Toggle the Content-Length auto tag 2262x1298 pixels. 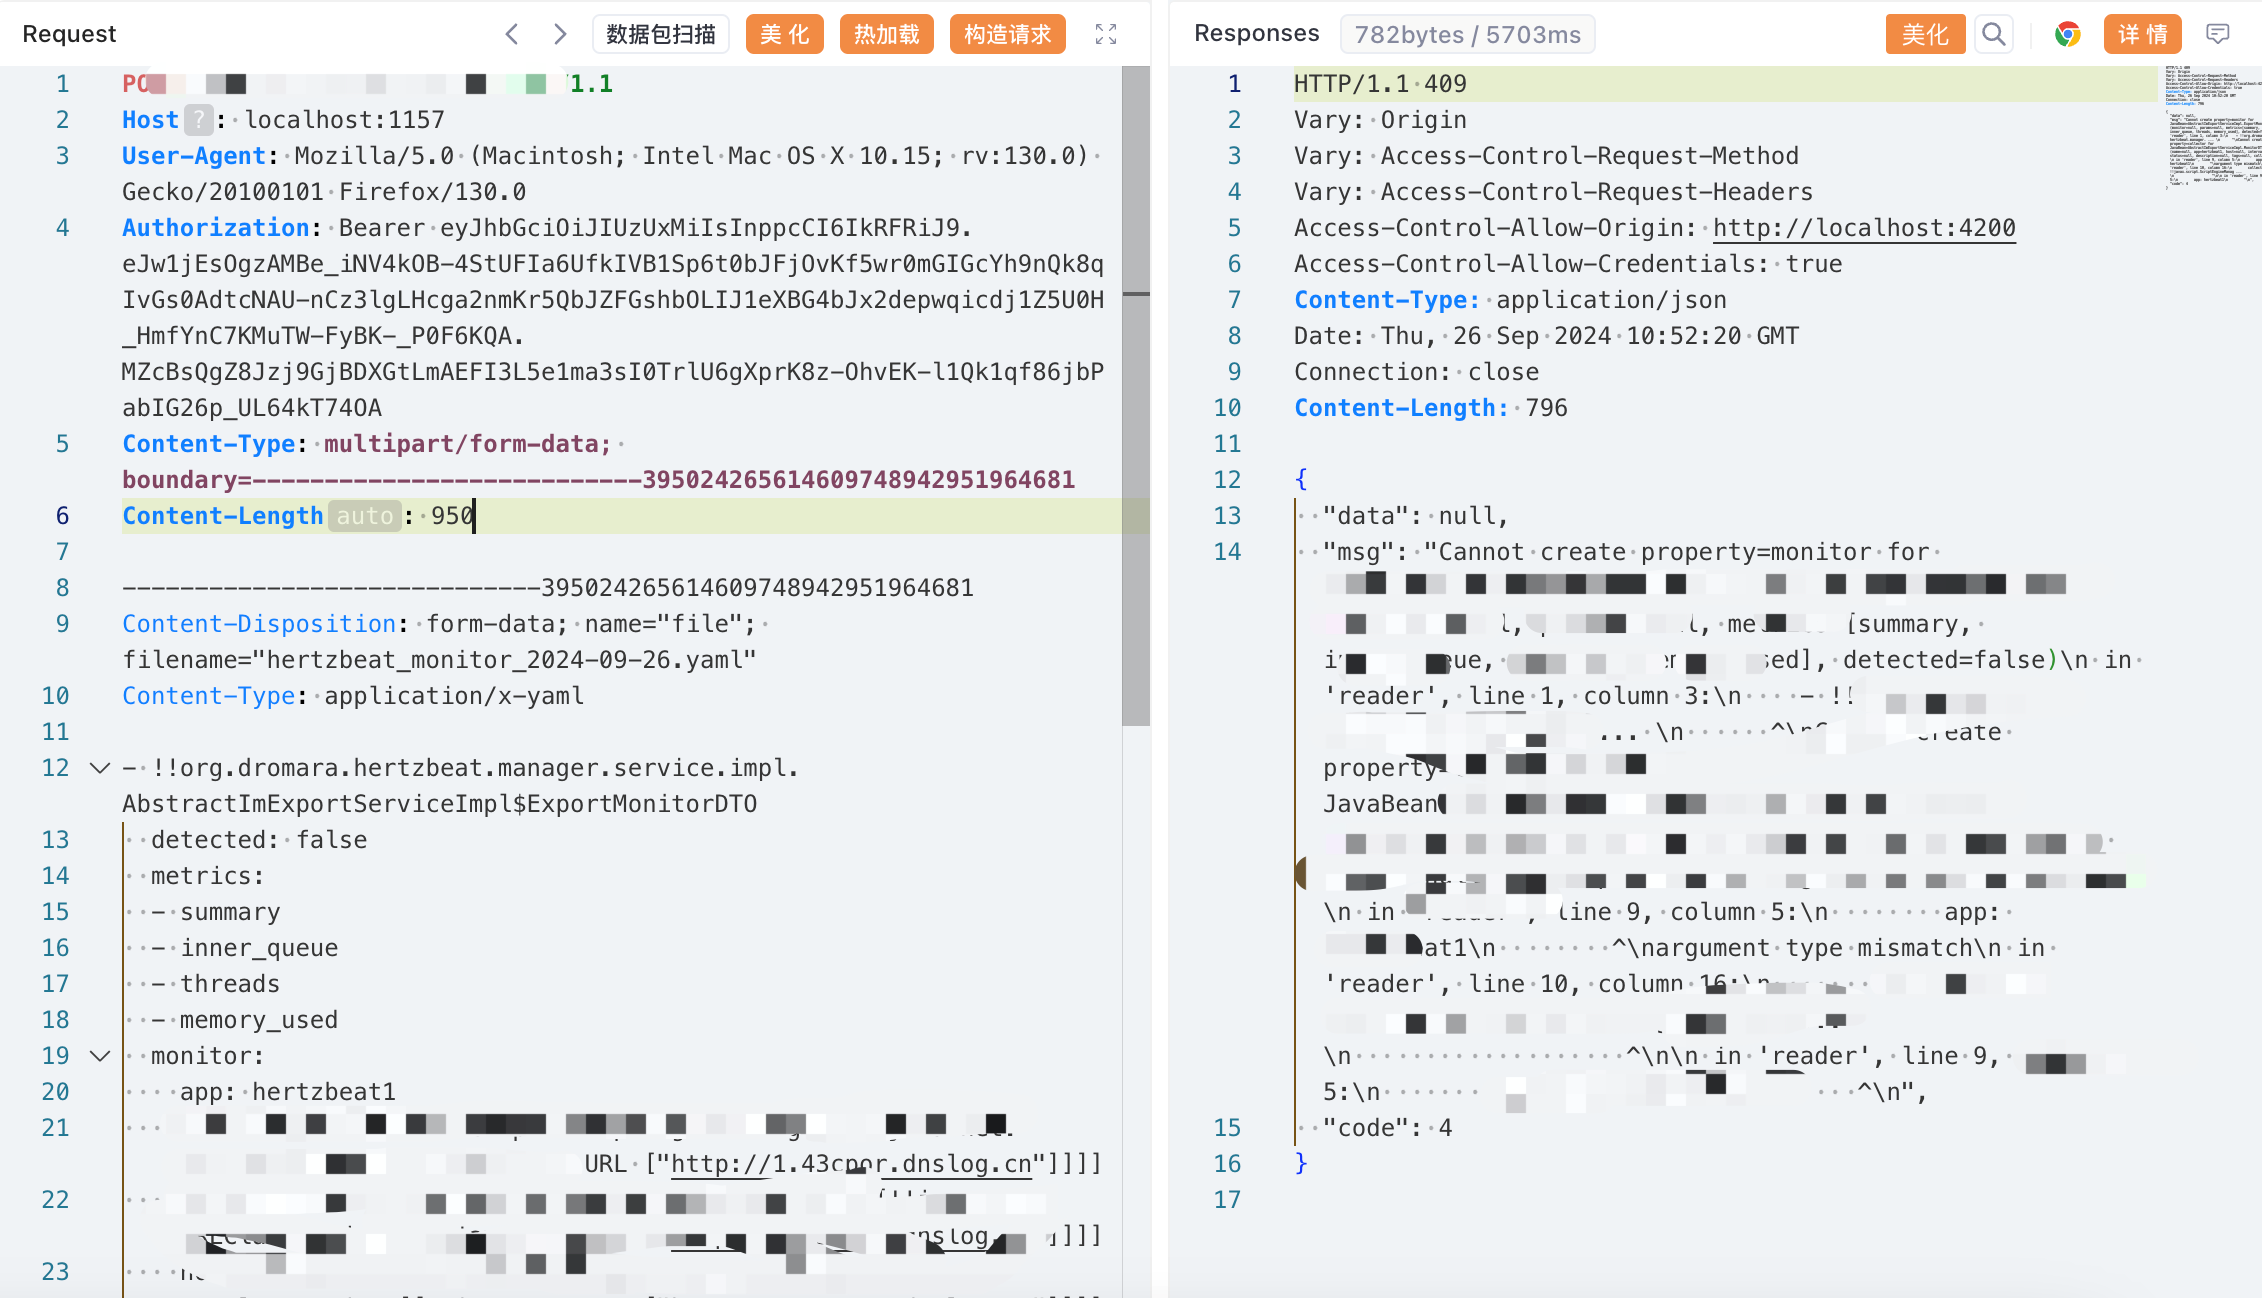point(365,516)
